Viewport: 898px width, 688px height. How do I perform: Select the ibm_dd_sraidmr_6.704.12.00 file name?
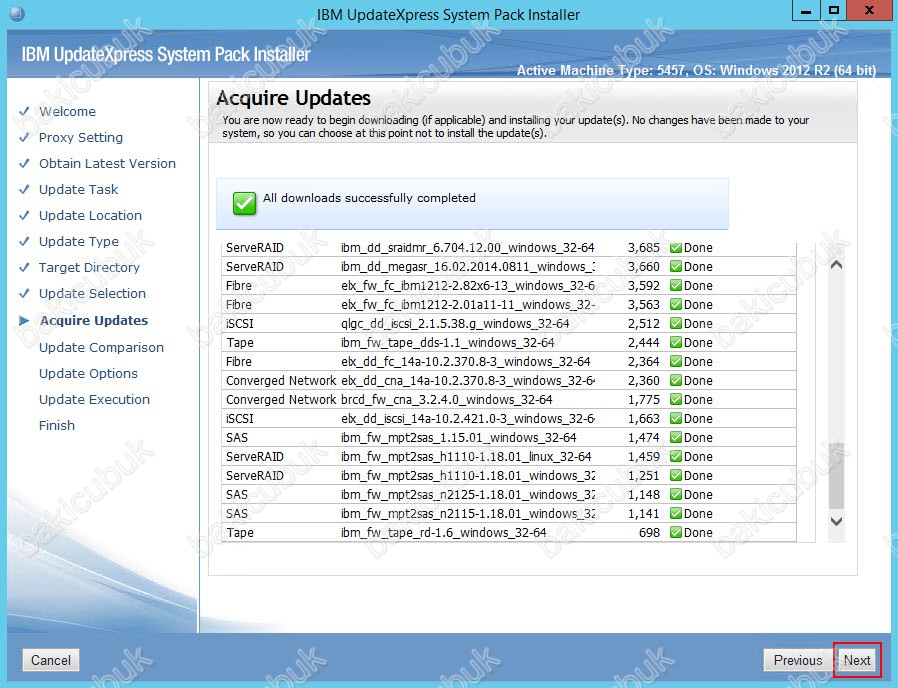point(467,247)
